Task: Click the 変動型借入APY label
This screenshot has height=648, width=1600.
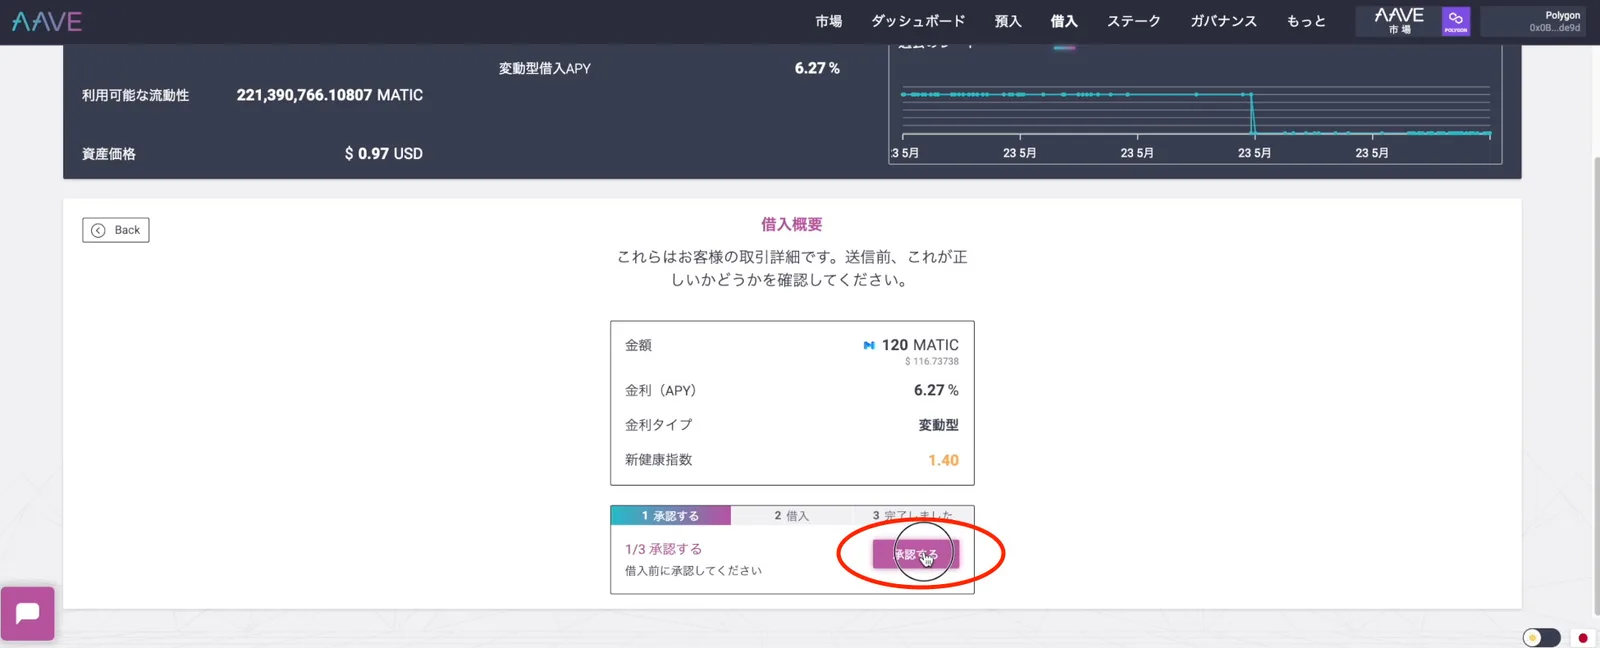Action: (545, 69)
